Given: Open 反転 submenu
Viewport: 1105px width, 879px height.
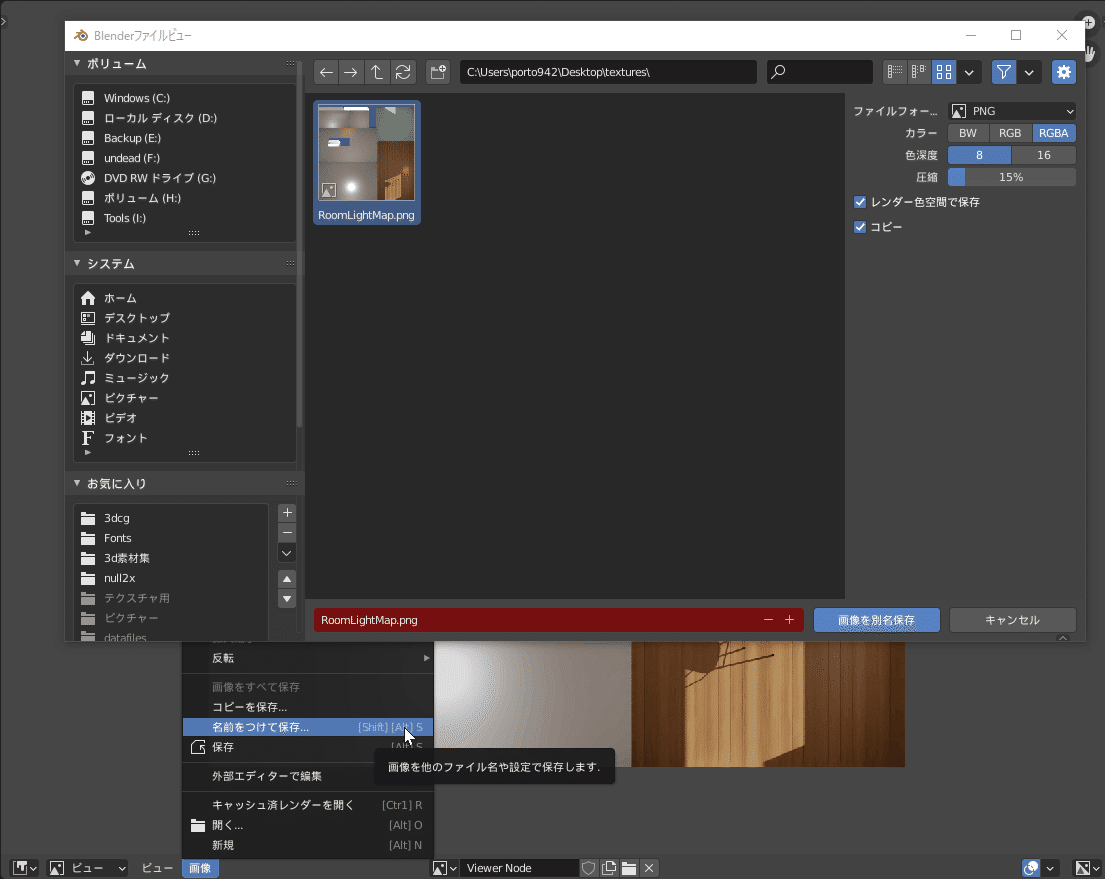Looking at the screenshot, I should tap(308, 658).
